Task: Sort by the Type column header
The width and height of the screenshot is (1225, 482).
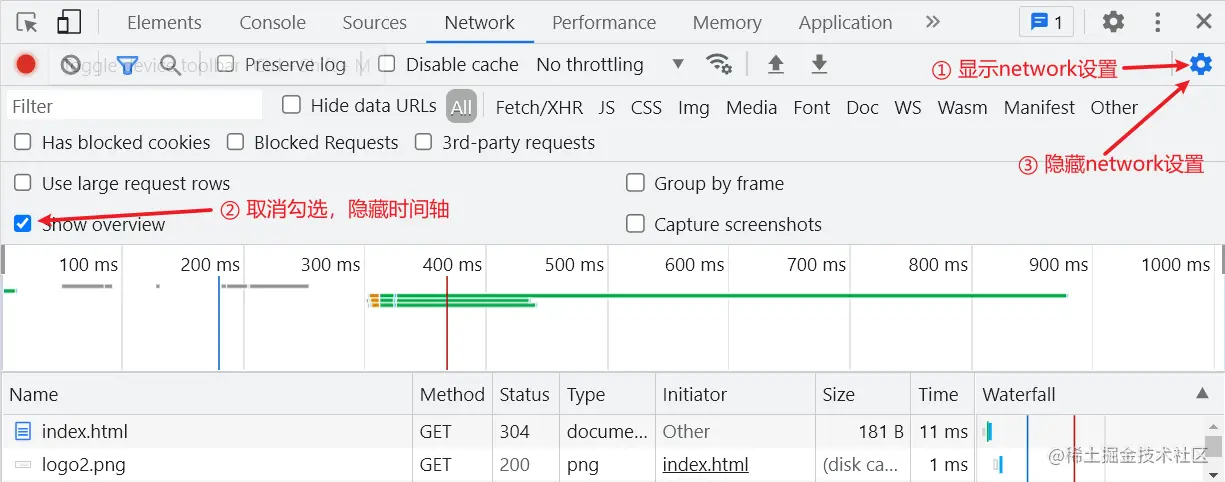Action: [x=607, y=394]
